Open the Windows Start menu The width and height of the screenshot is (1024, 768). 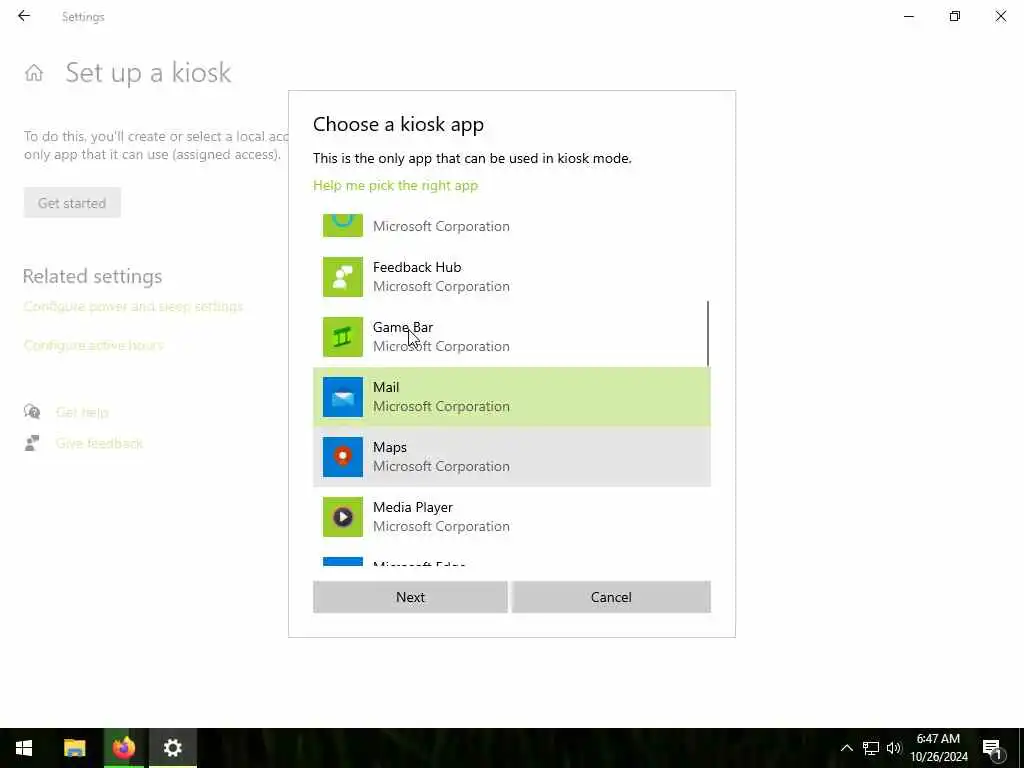(24, 748)
